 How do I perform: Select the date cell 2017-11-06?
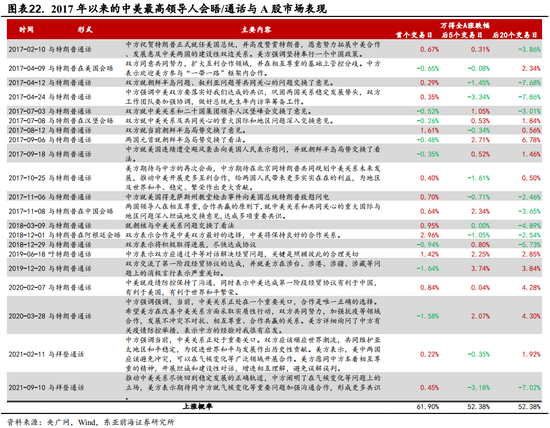coord(27,197)
